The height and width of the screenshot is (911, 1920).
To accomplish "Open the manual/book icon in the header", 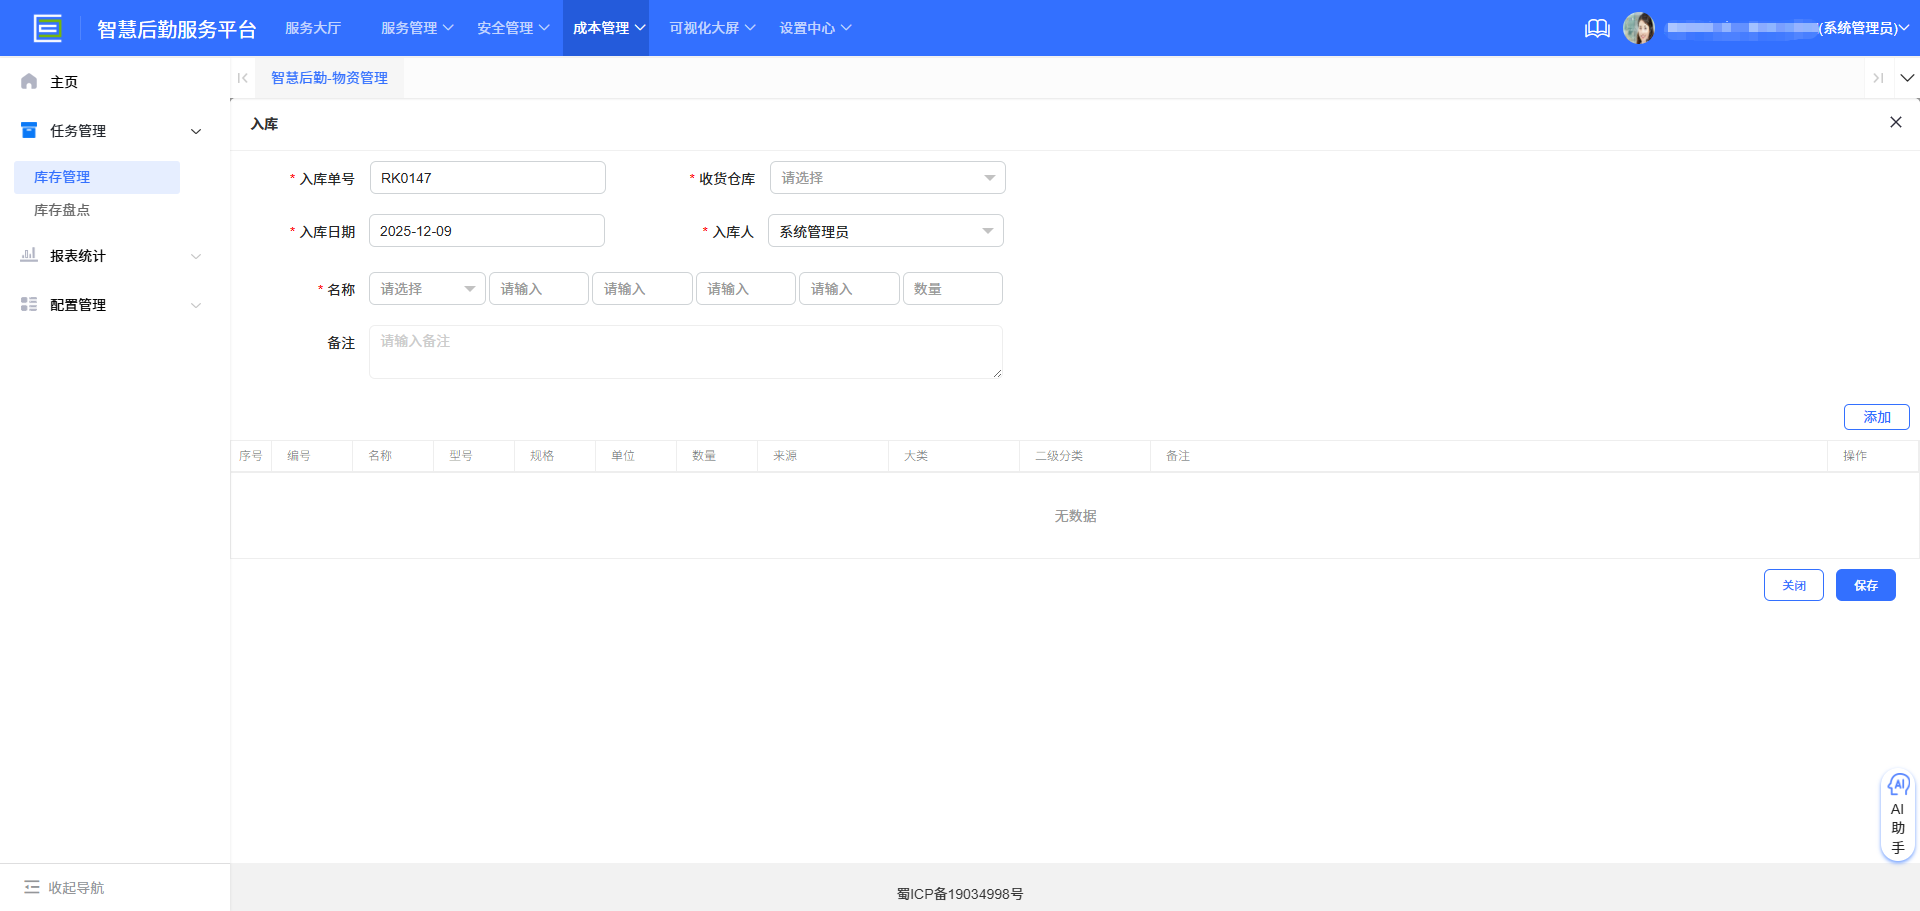I will 1597,28.
